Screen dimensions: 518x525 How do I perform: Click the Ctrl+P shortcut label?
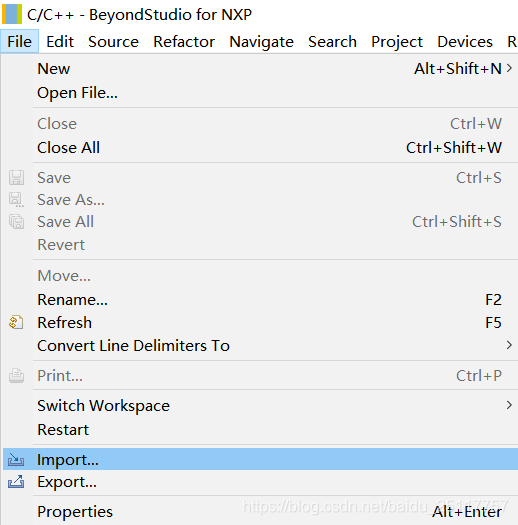[479, 376]
